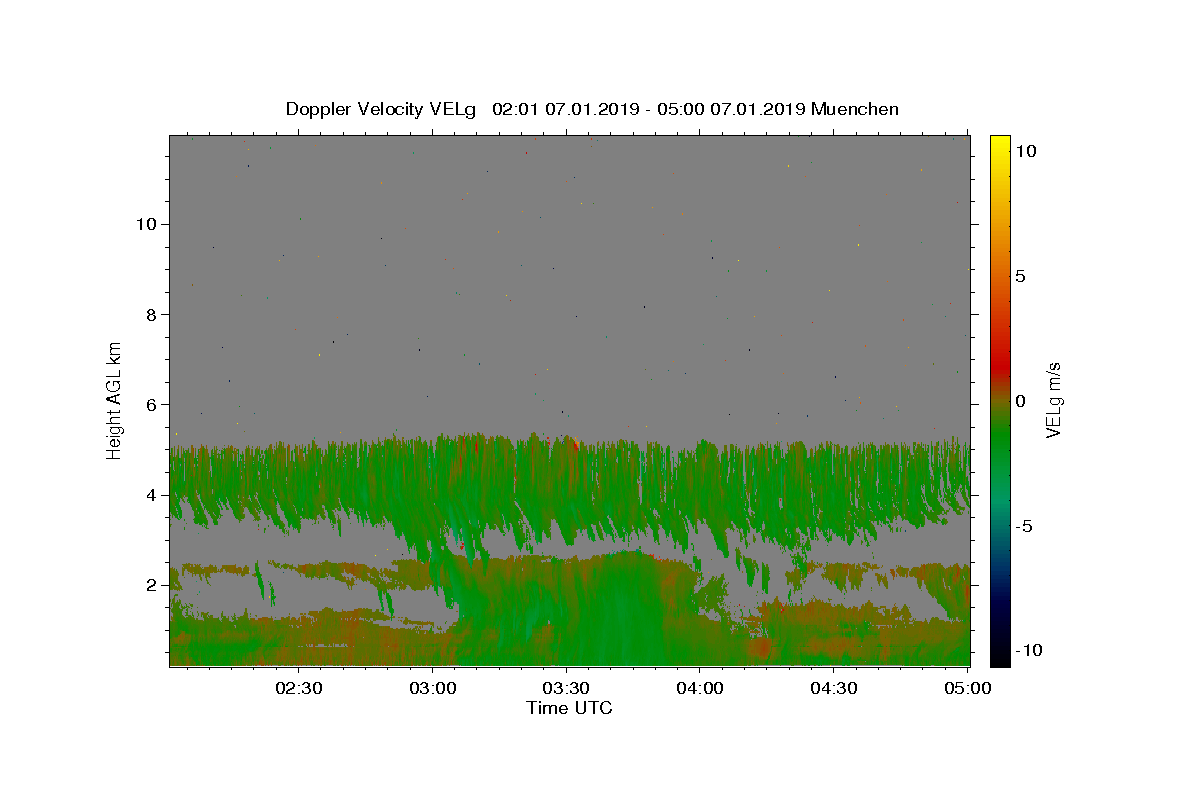
Task: Click the 'Muenchen' station name in title
Action: click(855, 109)
